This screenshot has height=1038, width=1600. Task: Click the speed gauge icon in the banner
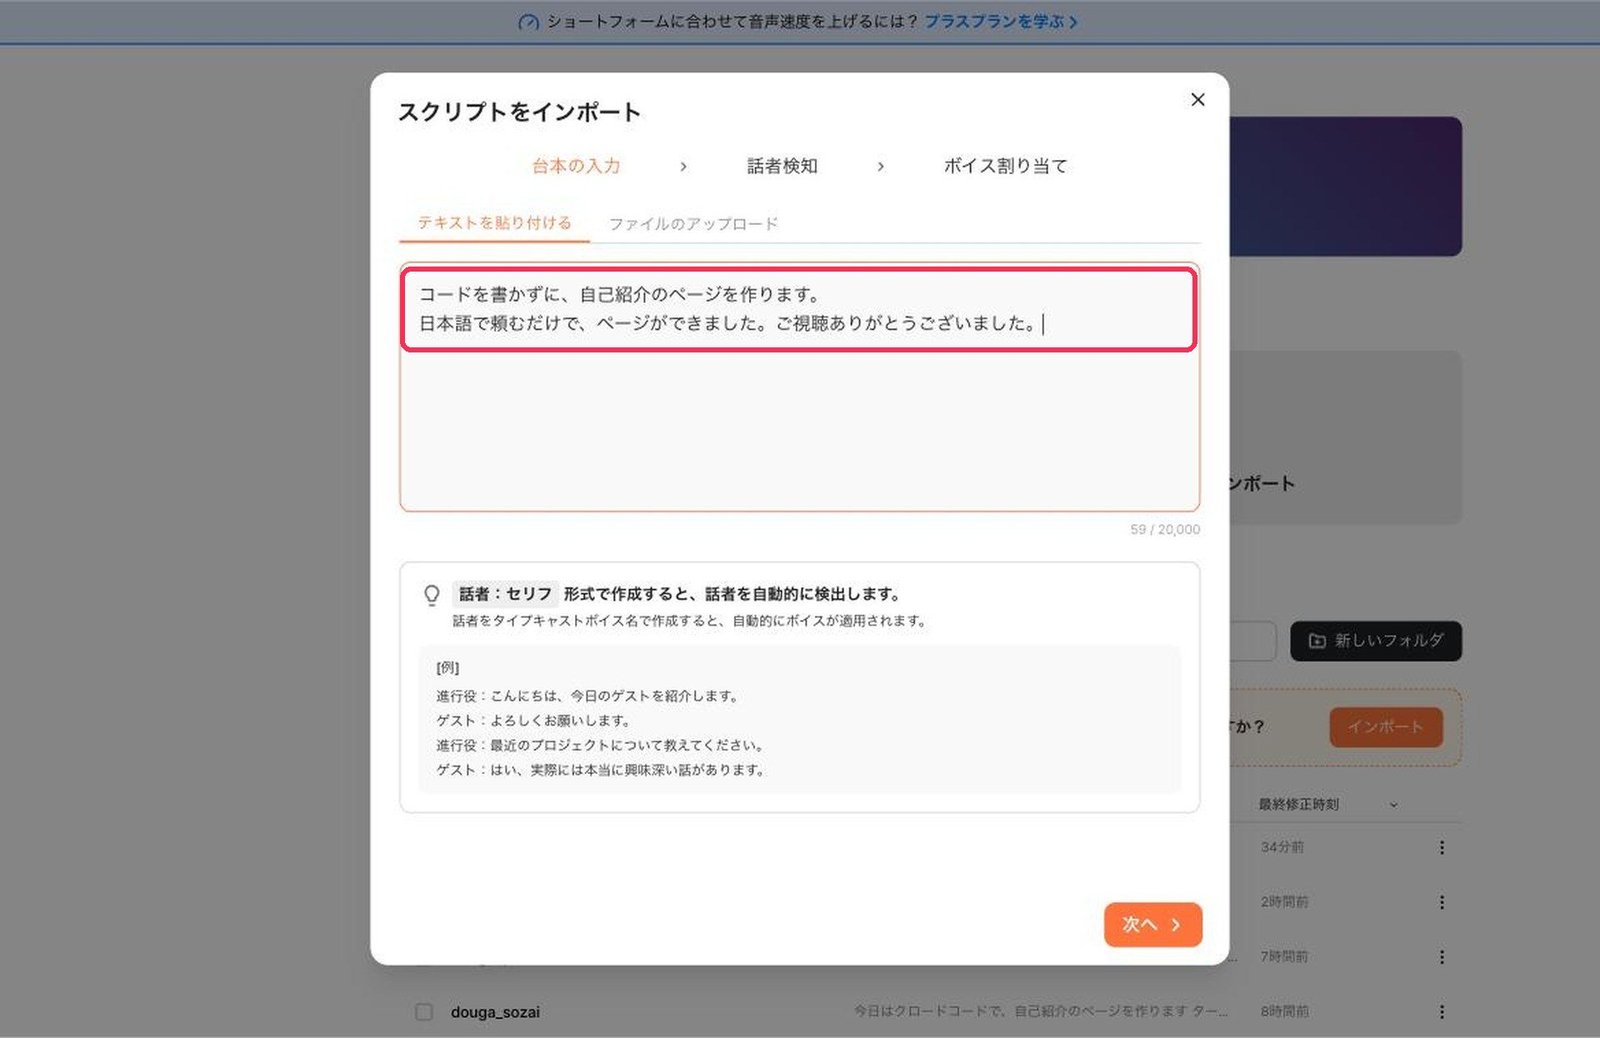coord(529,22)
